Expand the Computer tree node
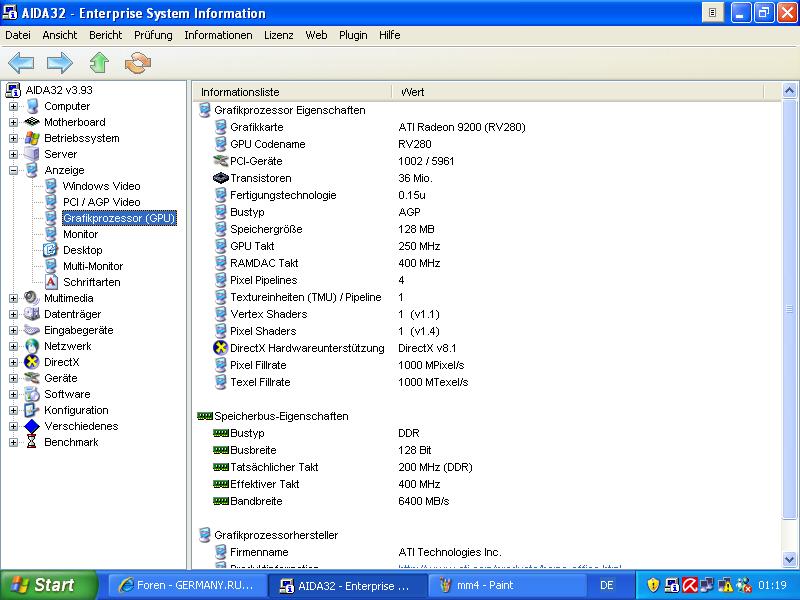 13,106
